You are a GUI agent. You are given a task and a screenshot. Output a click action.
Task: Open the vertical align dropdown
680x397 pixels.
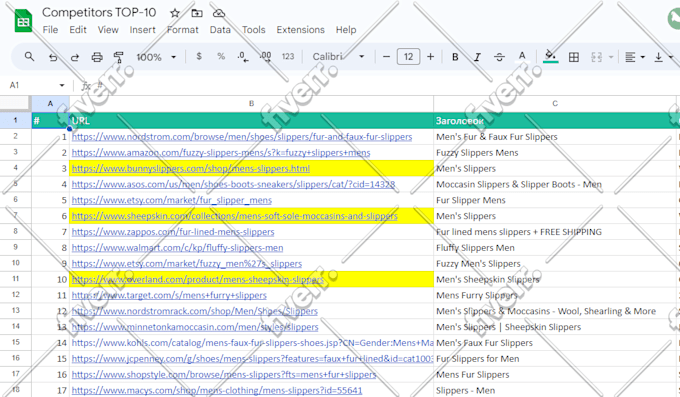(x=664, y=57)
